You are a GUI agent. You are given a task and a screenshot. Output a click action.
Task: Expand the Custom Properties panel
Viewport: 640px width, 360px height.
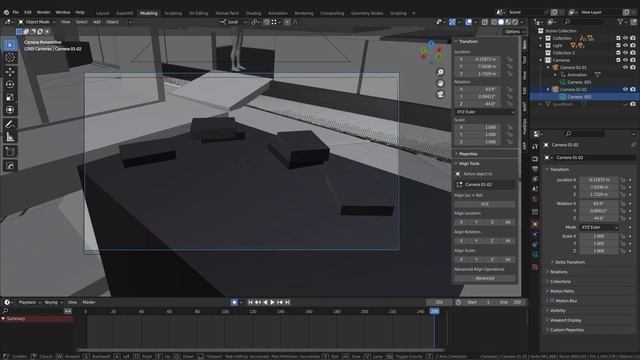click(567, 330)
